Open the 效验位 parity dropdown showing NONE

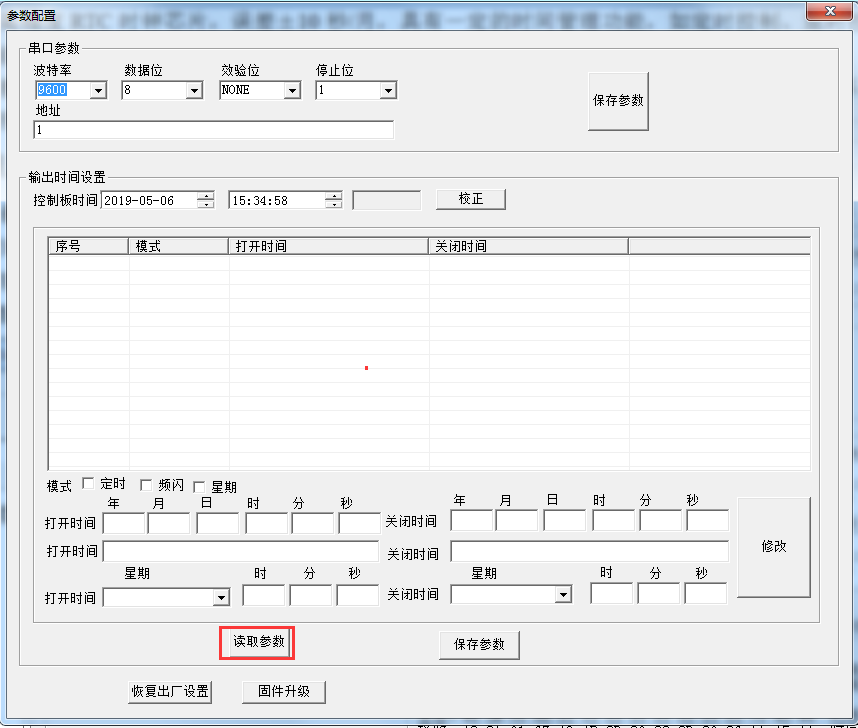click(292, 90)
